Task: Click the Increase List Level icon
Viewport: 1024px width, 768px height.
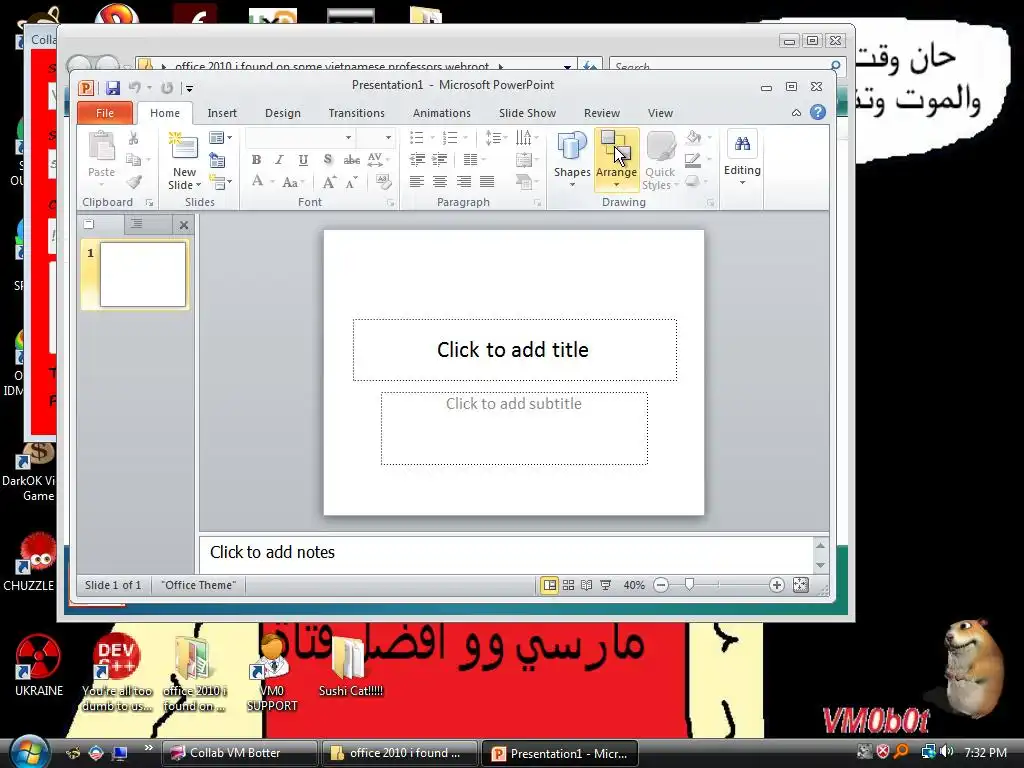Action: point(440,160)
